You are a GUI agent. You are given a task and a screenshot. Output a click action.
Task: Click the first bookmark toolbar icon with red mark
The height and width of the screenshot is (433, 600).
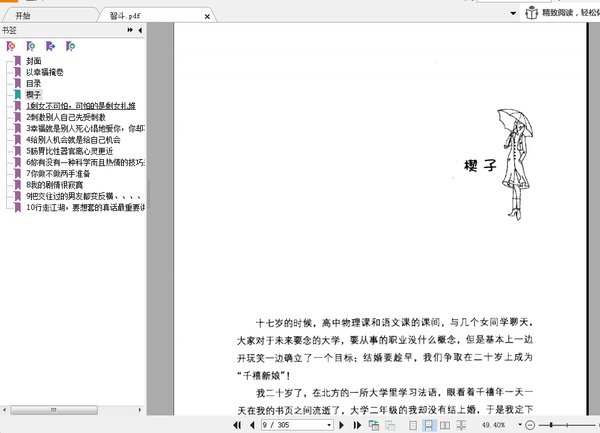[11, 46]
